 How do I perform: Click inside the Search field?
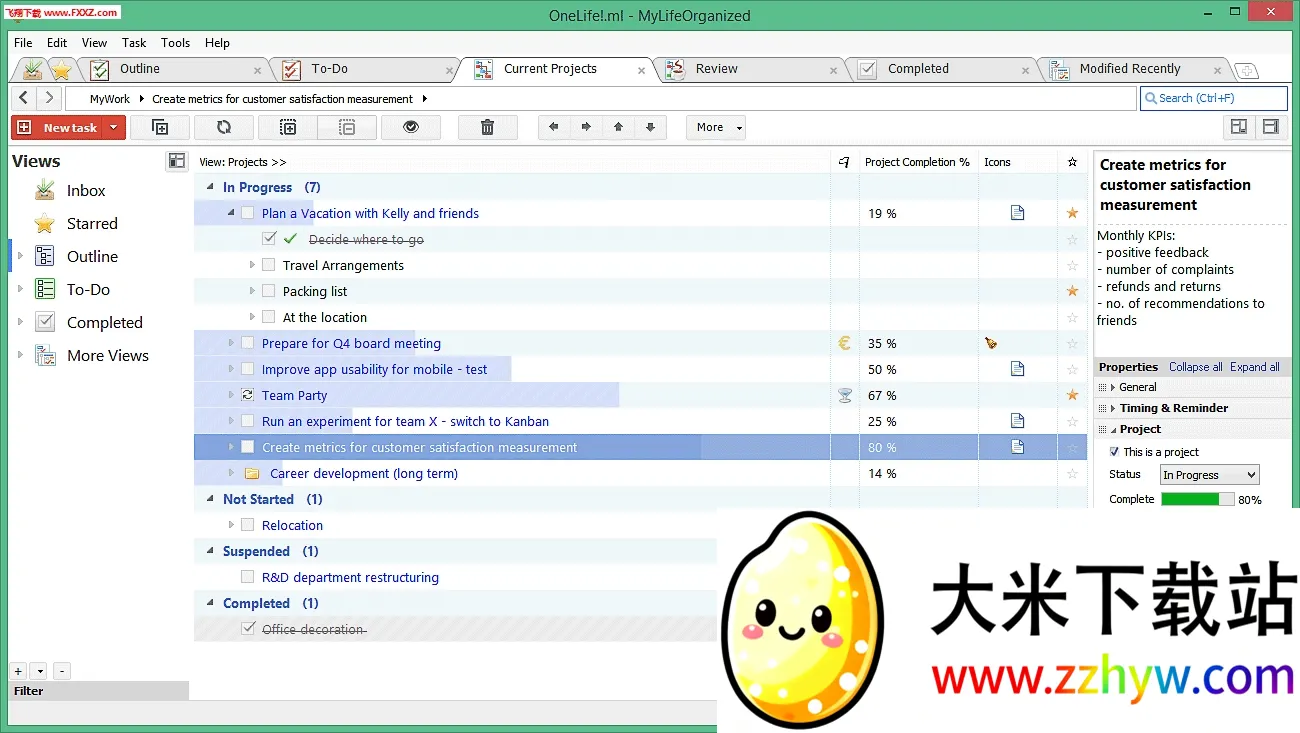[x=1215, y=98]
